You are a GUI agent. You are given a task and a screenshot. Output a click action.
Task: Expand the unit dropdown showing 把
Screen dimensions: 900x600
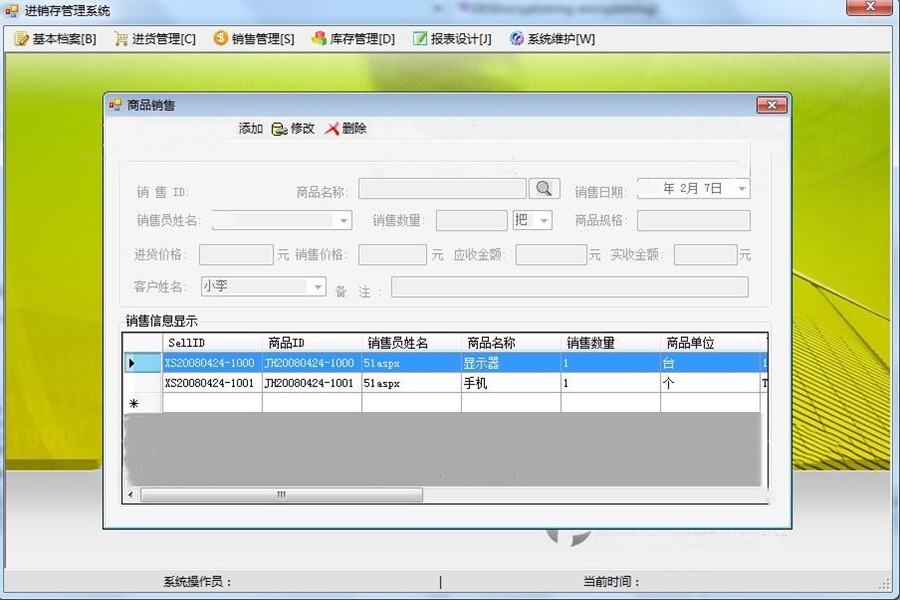[544, 220]
